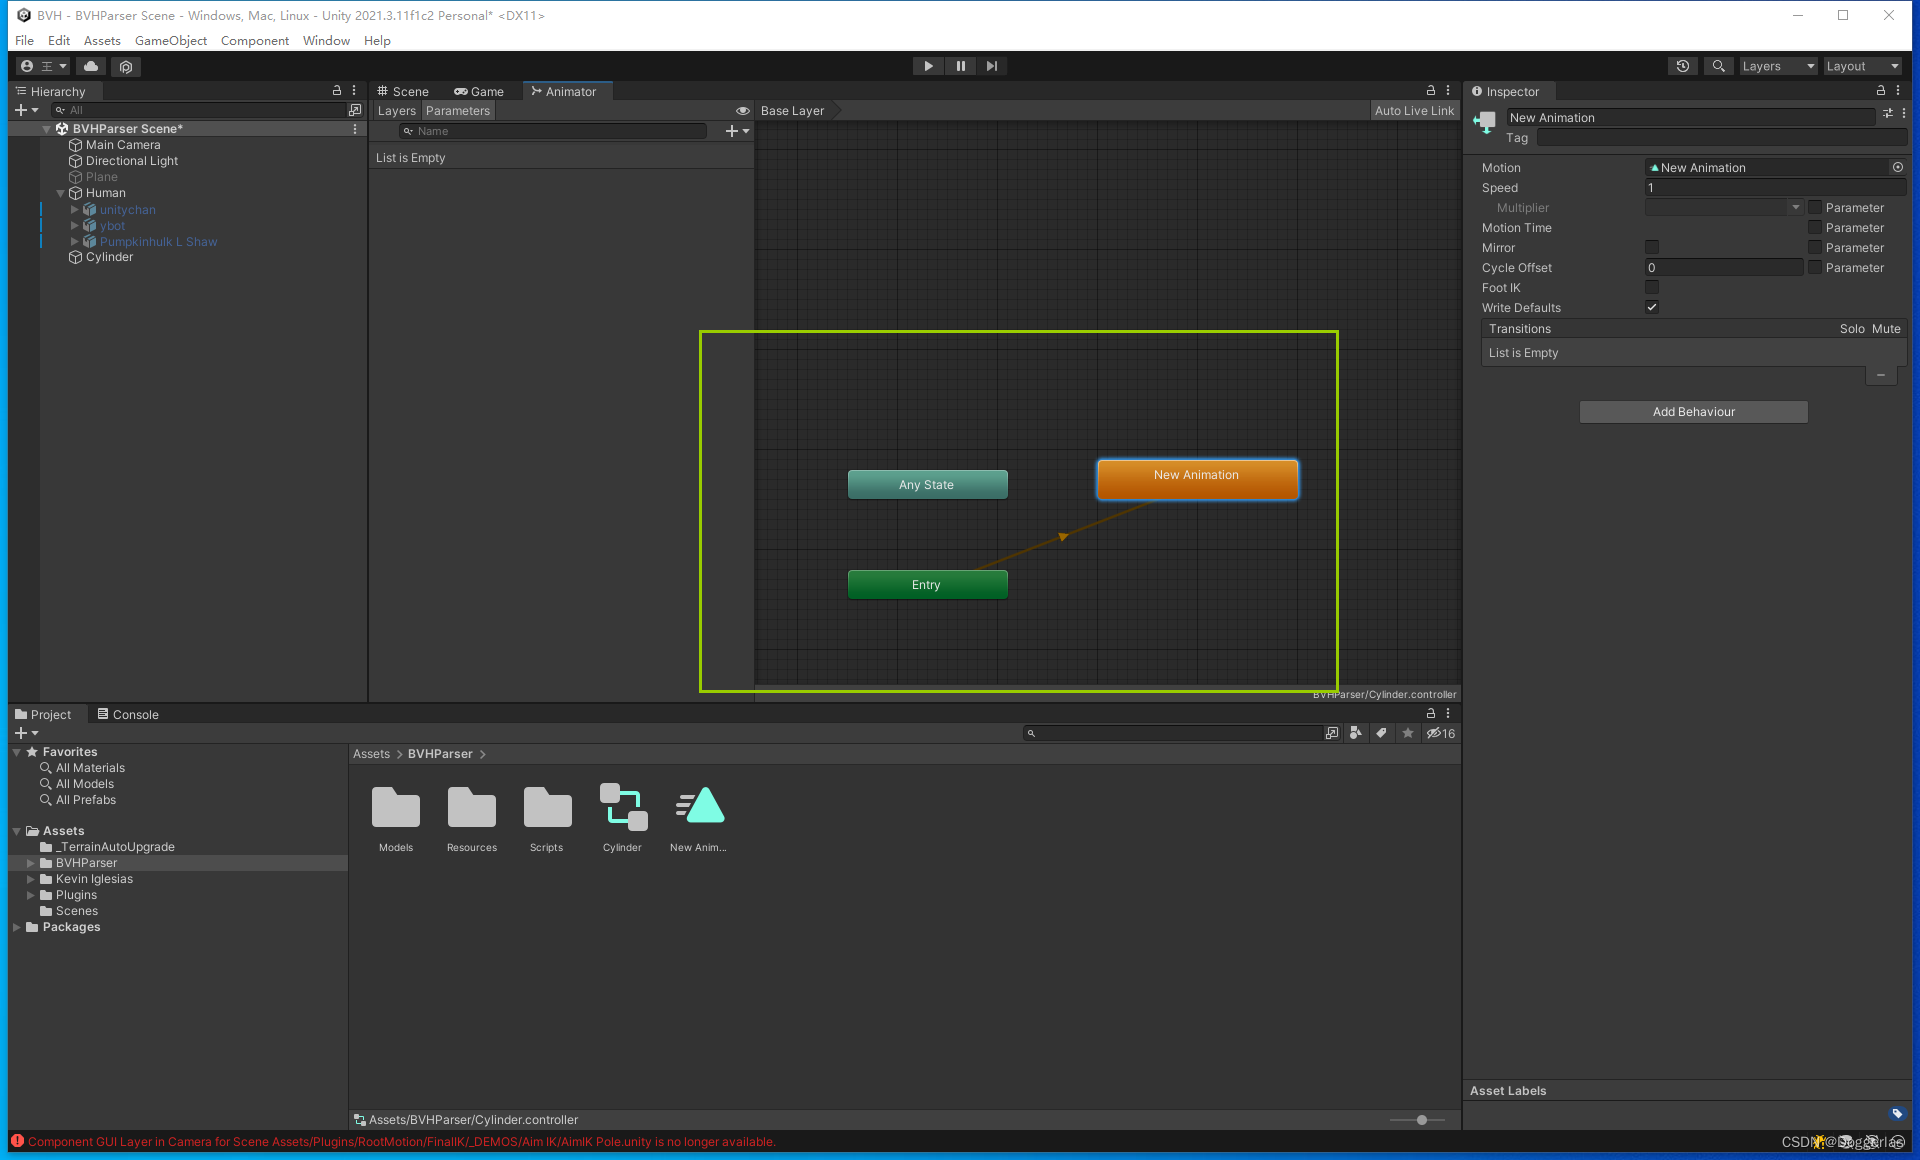Switch to the Console tab
This screenshot has width=1920, height=1160.
tap(128, 714)
